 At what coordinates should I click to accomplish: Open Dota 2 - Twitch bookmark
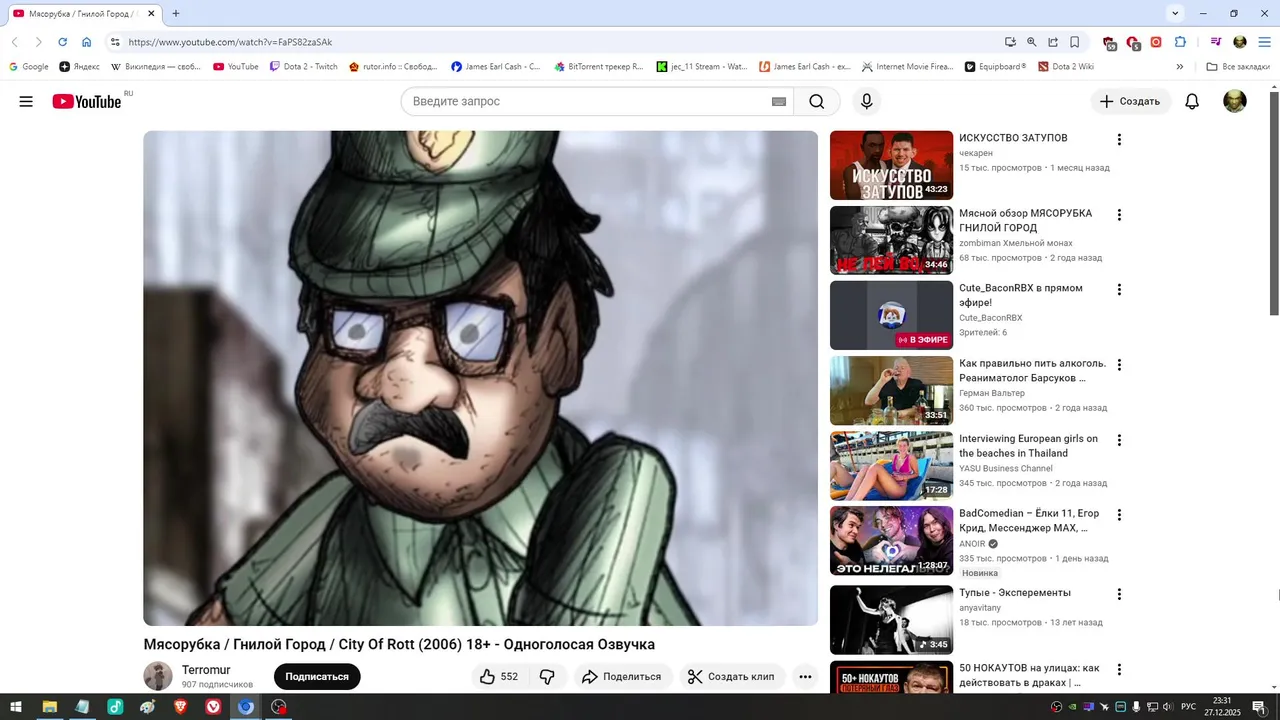pos(304,67)
